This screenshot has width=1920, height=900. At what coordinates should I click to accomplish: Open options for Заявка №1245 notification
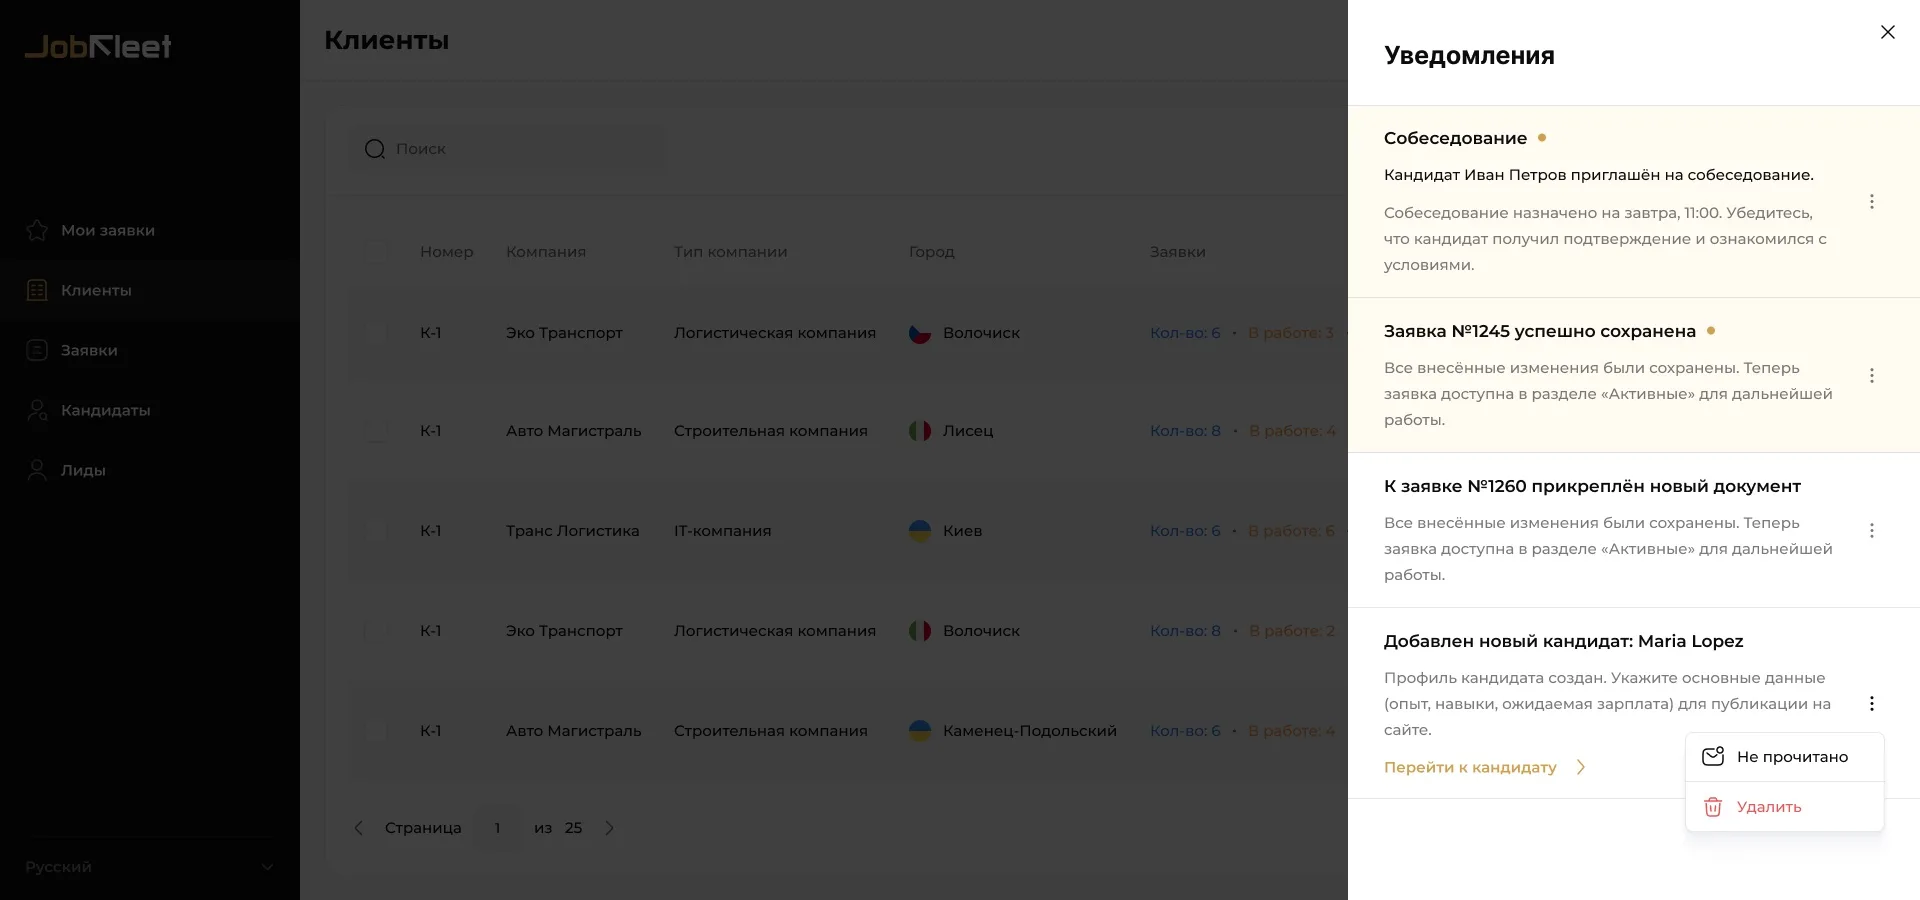click(x=1871, y=376)
